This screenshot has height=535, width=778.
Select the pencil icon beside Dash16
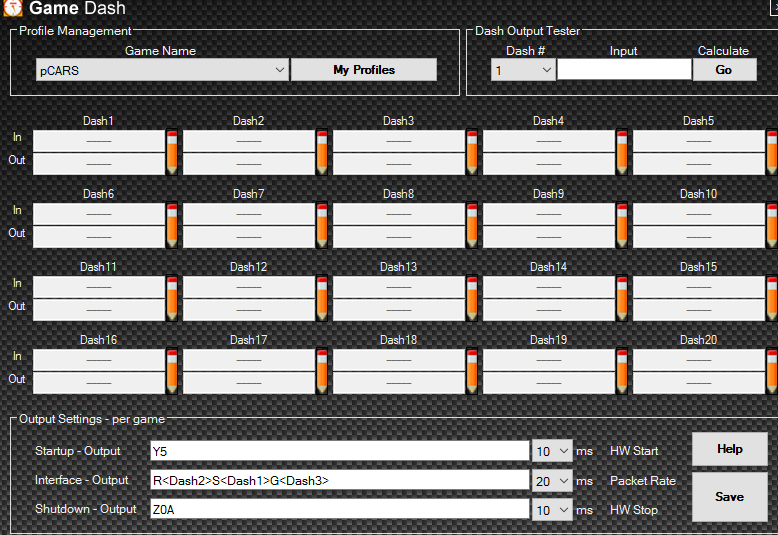[172, 371]
